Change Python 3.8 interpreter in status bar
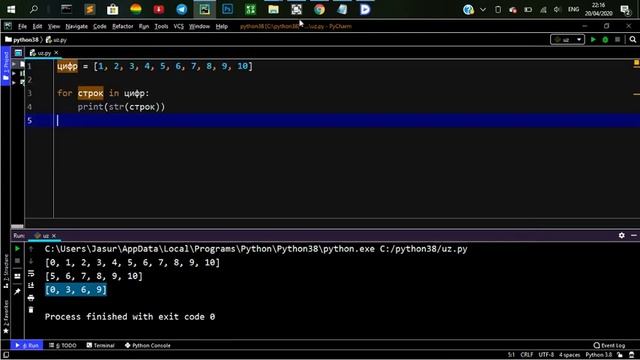The height and width of the screenshot is (360, 640). pyautogui.click(x=599, y=355)
